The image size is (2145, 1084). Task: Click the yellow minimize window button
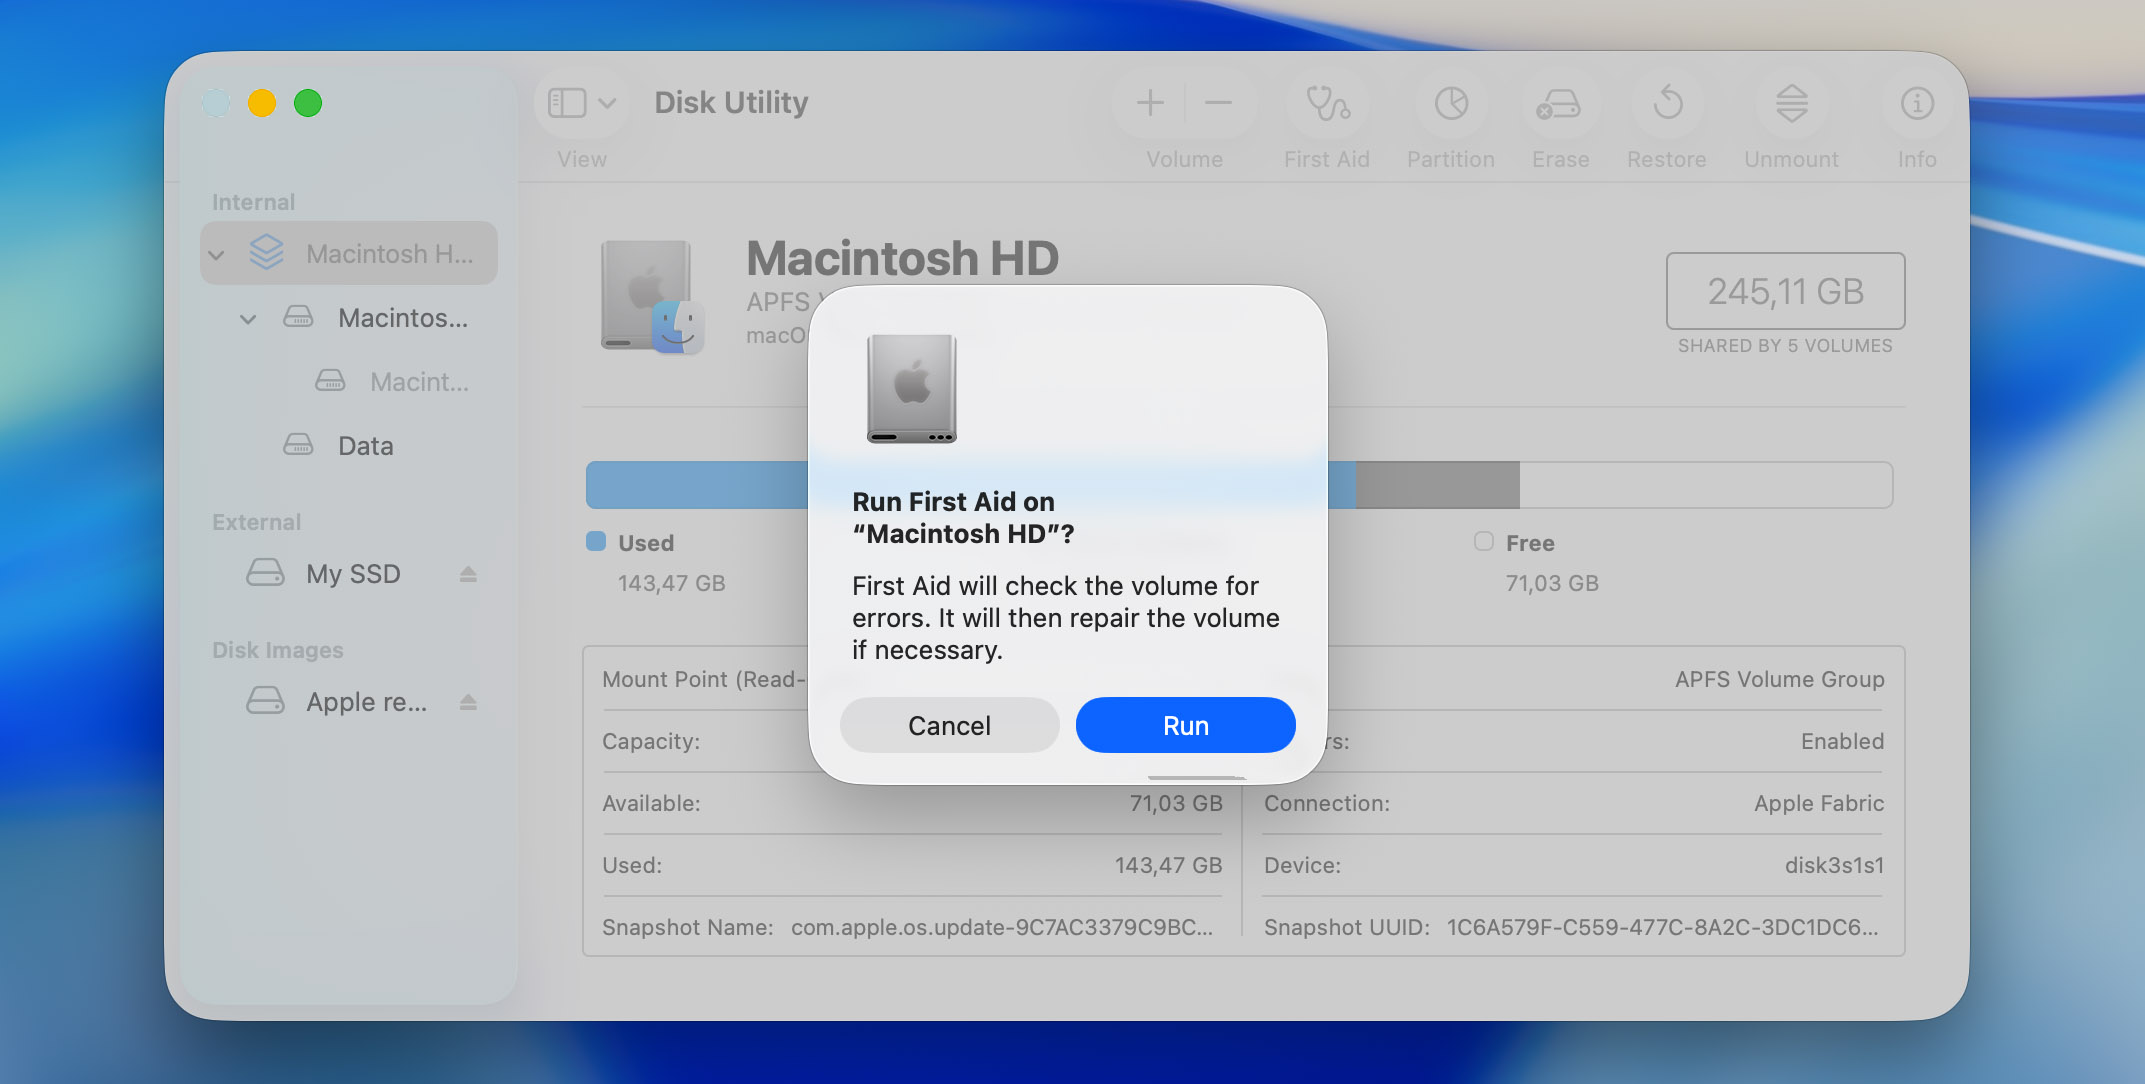tap(262, 103)
